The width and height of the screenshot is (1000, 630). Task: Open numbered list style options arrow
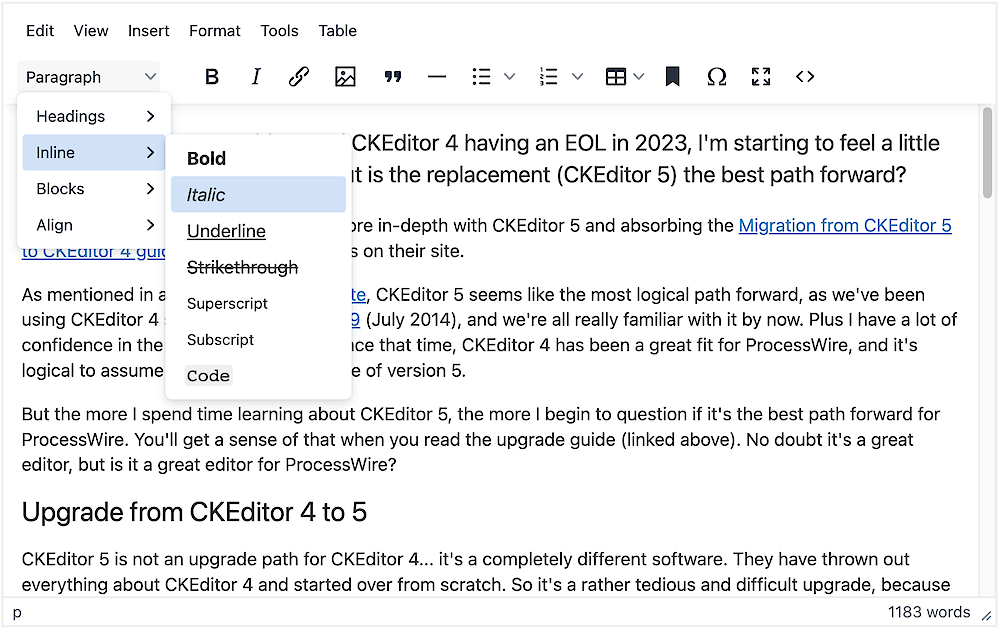pos(577,77)
